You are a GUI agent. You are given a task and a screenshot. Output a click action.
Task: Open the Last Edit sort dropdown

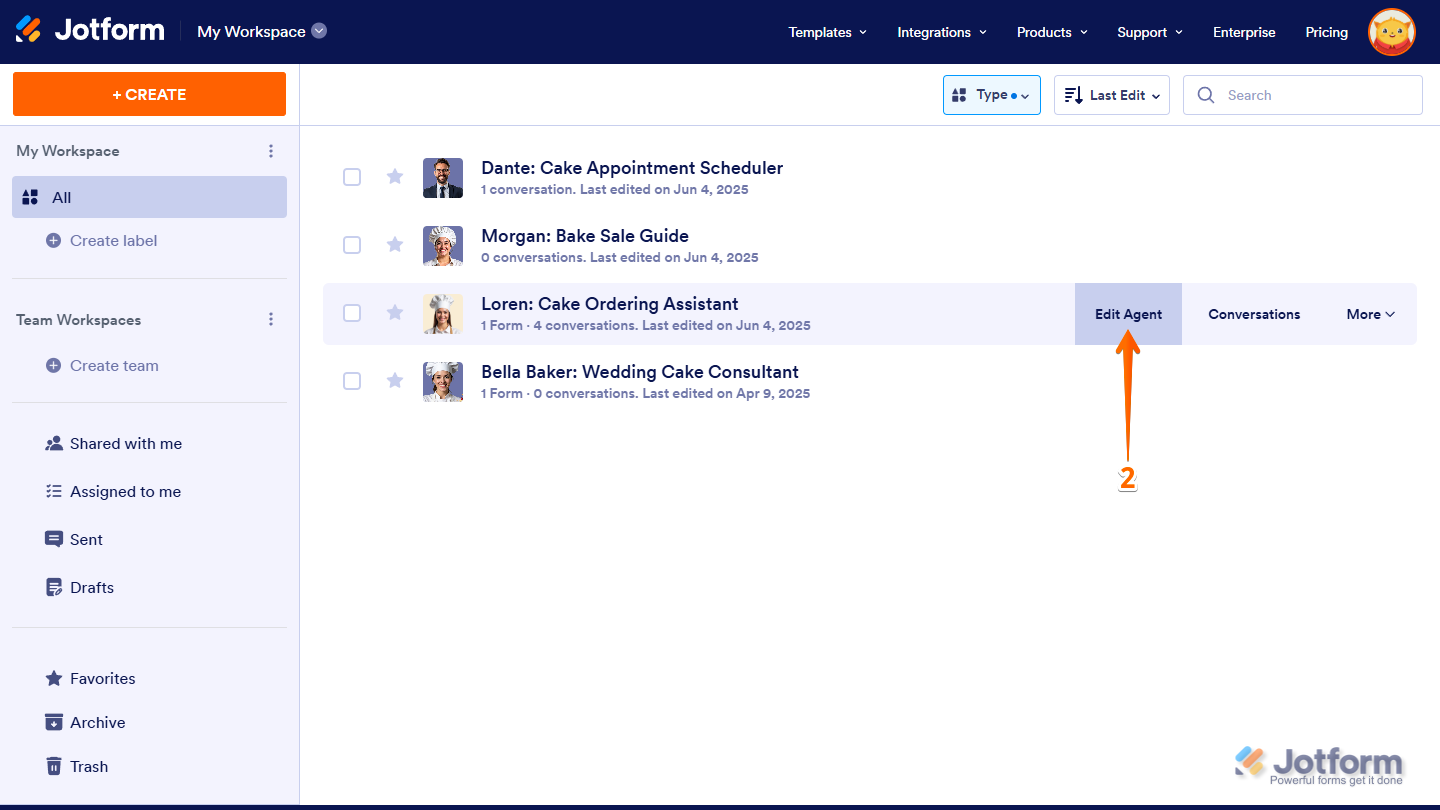[1111, 95]
